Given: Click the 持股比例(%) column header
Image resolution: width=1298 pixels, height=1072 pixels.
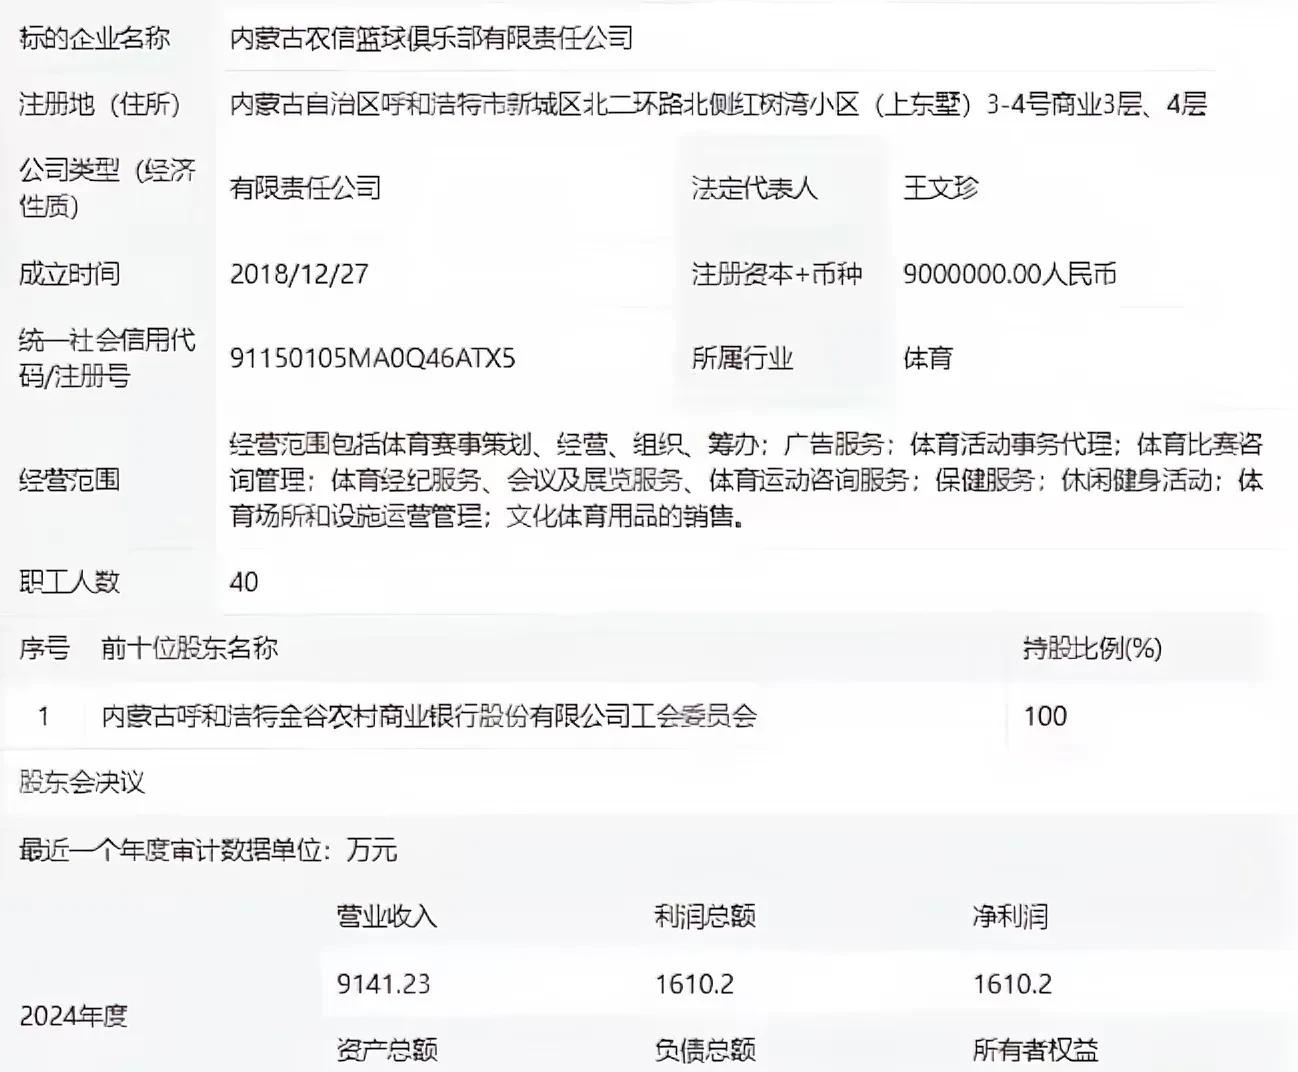Looking at the screenshot, I should [1092, 648].
